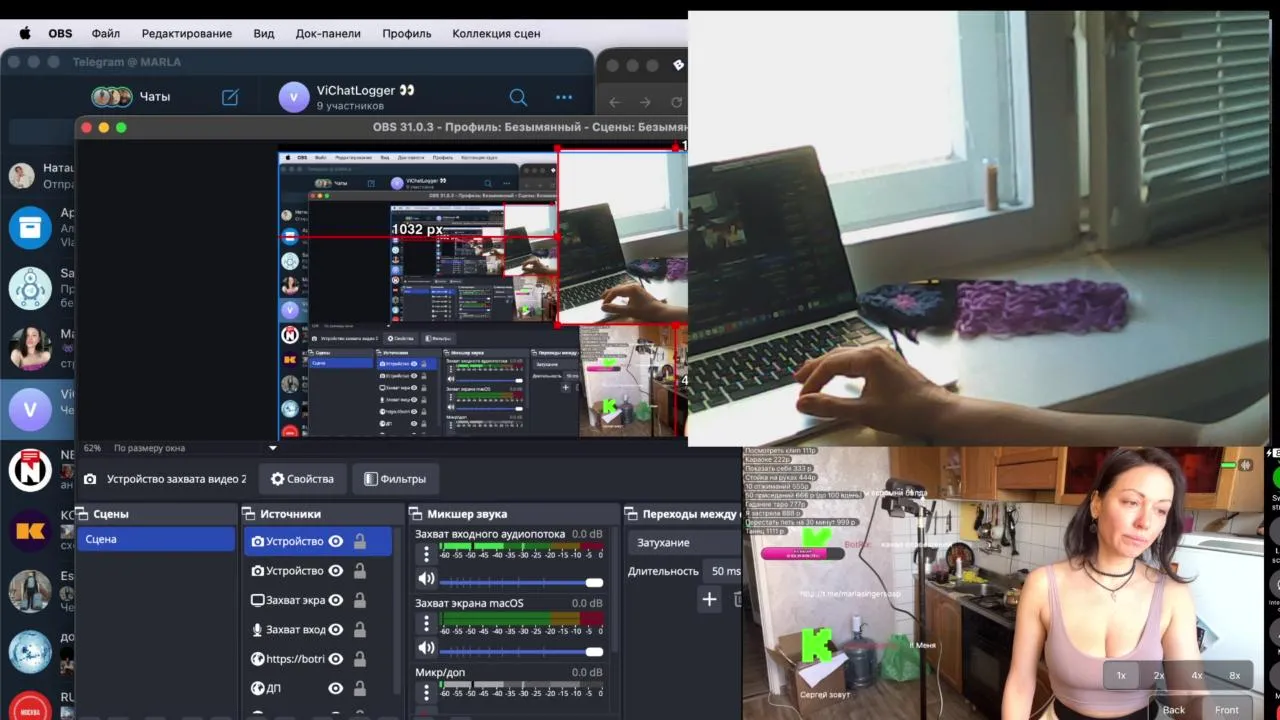Lock the second Устройство source
The height and width of the screenshot is (720, 1280).
tap(359, 571)
